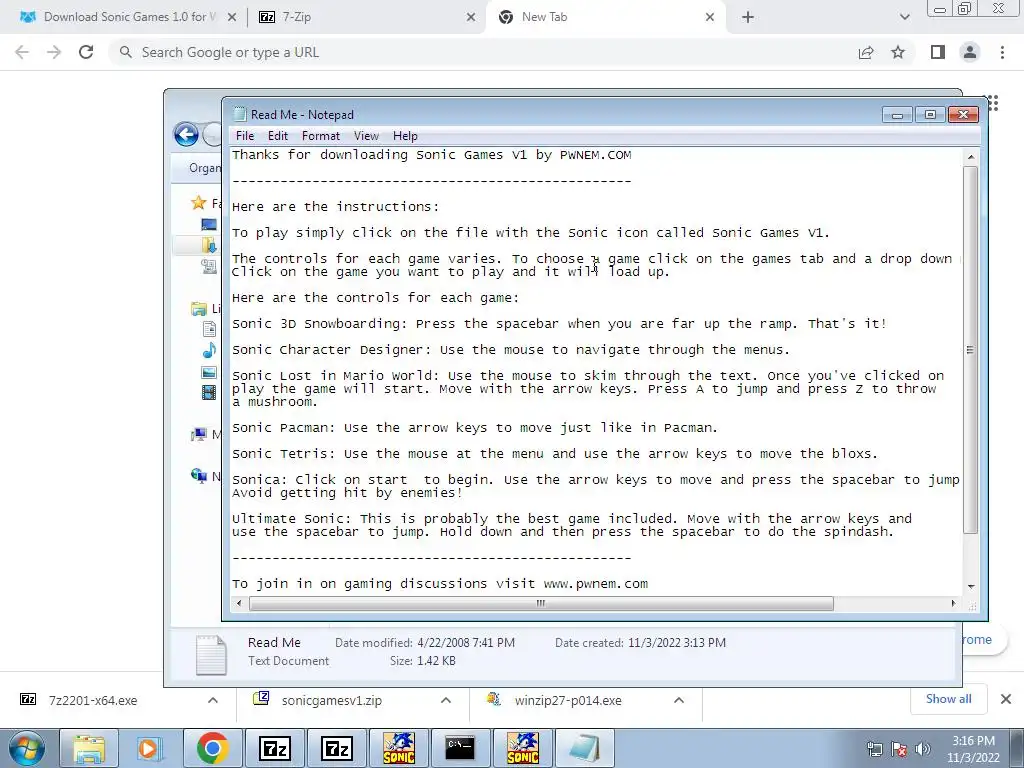Viewport: 1024px width, 768px height.
Task: Select the Downloads folder in Explorer sidebar
Action: 209,246
